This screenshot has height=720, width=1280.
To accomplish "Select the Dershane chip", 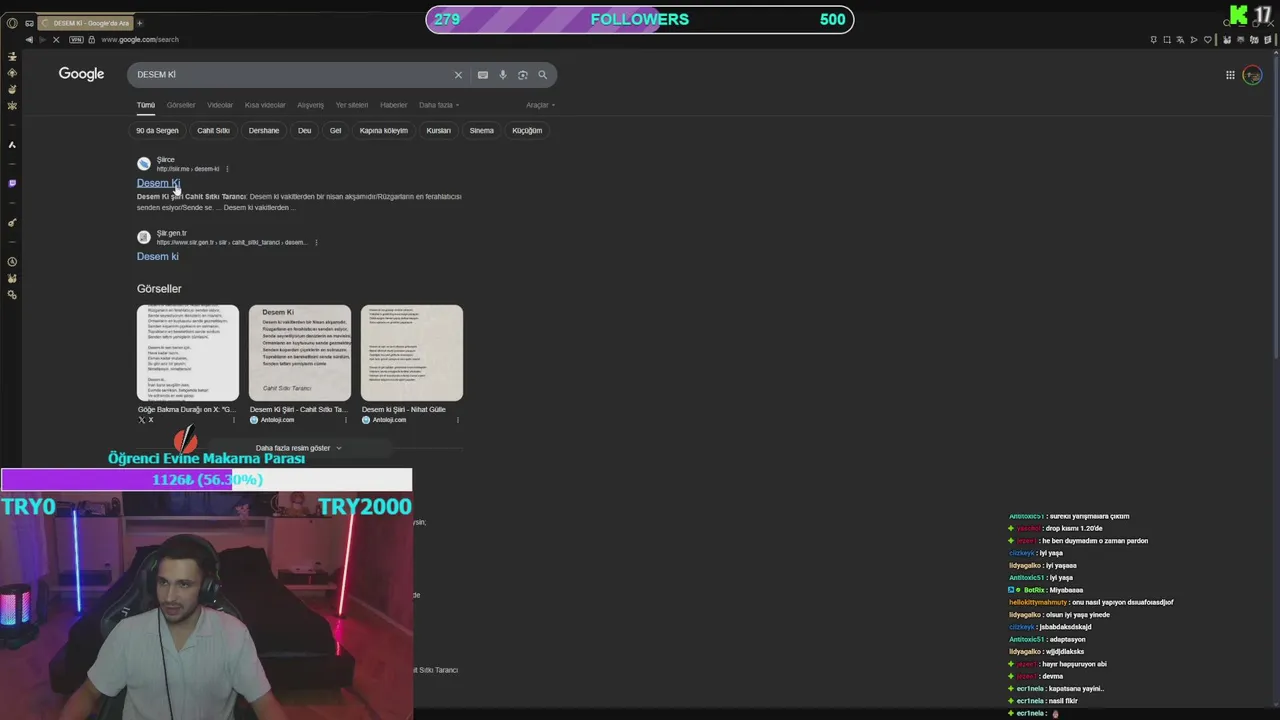I will click(x=264, y=130).
